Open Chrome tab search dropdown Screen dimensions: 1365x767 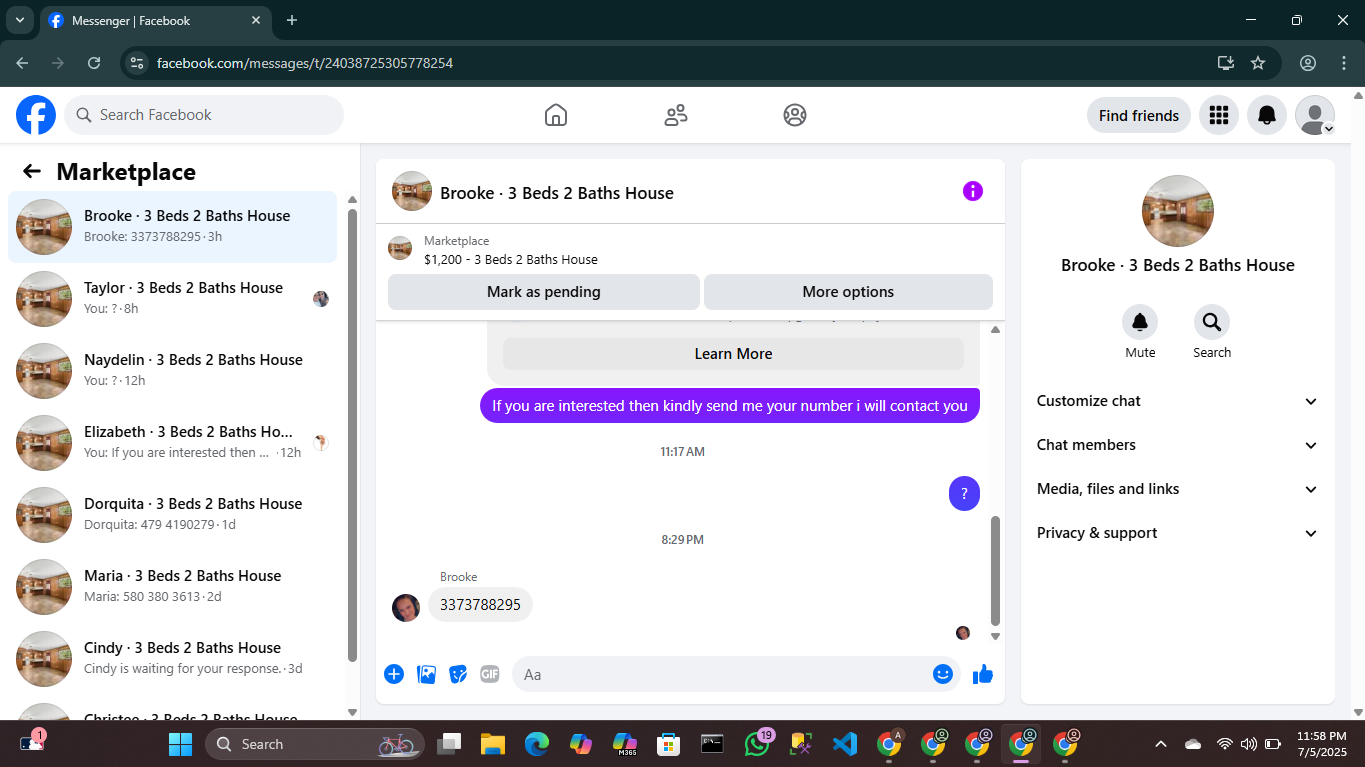point(19,20)
